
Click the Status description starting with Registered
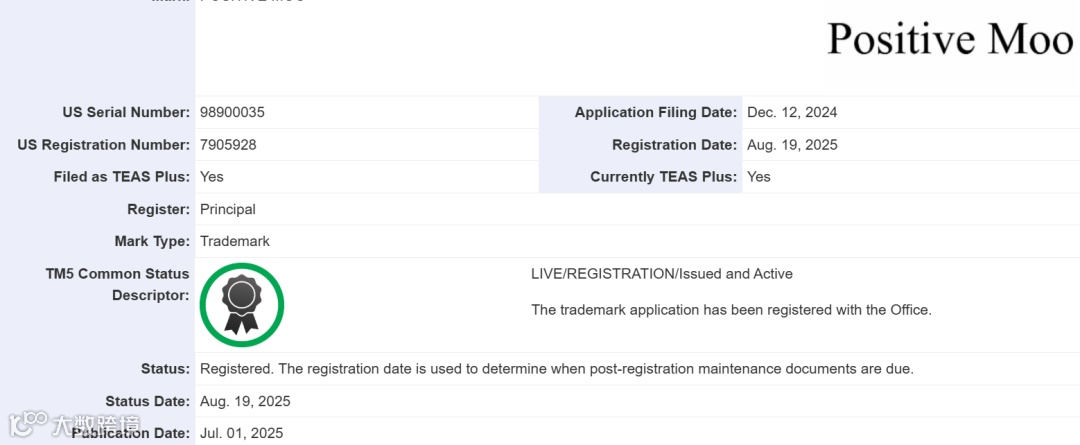point(556,369)
